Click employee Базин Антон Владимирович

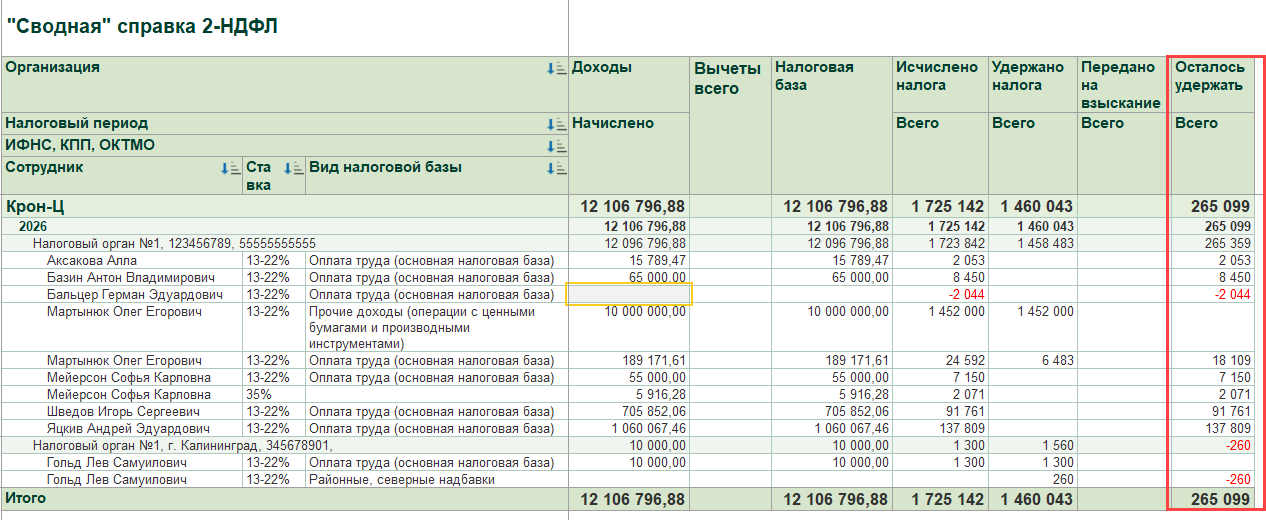[x=131, y=277]
